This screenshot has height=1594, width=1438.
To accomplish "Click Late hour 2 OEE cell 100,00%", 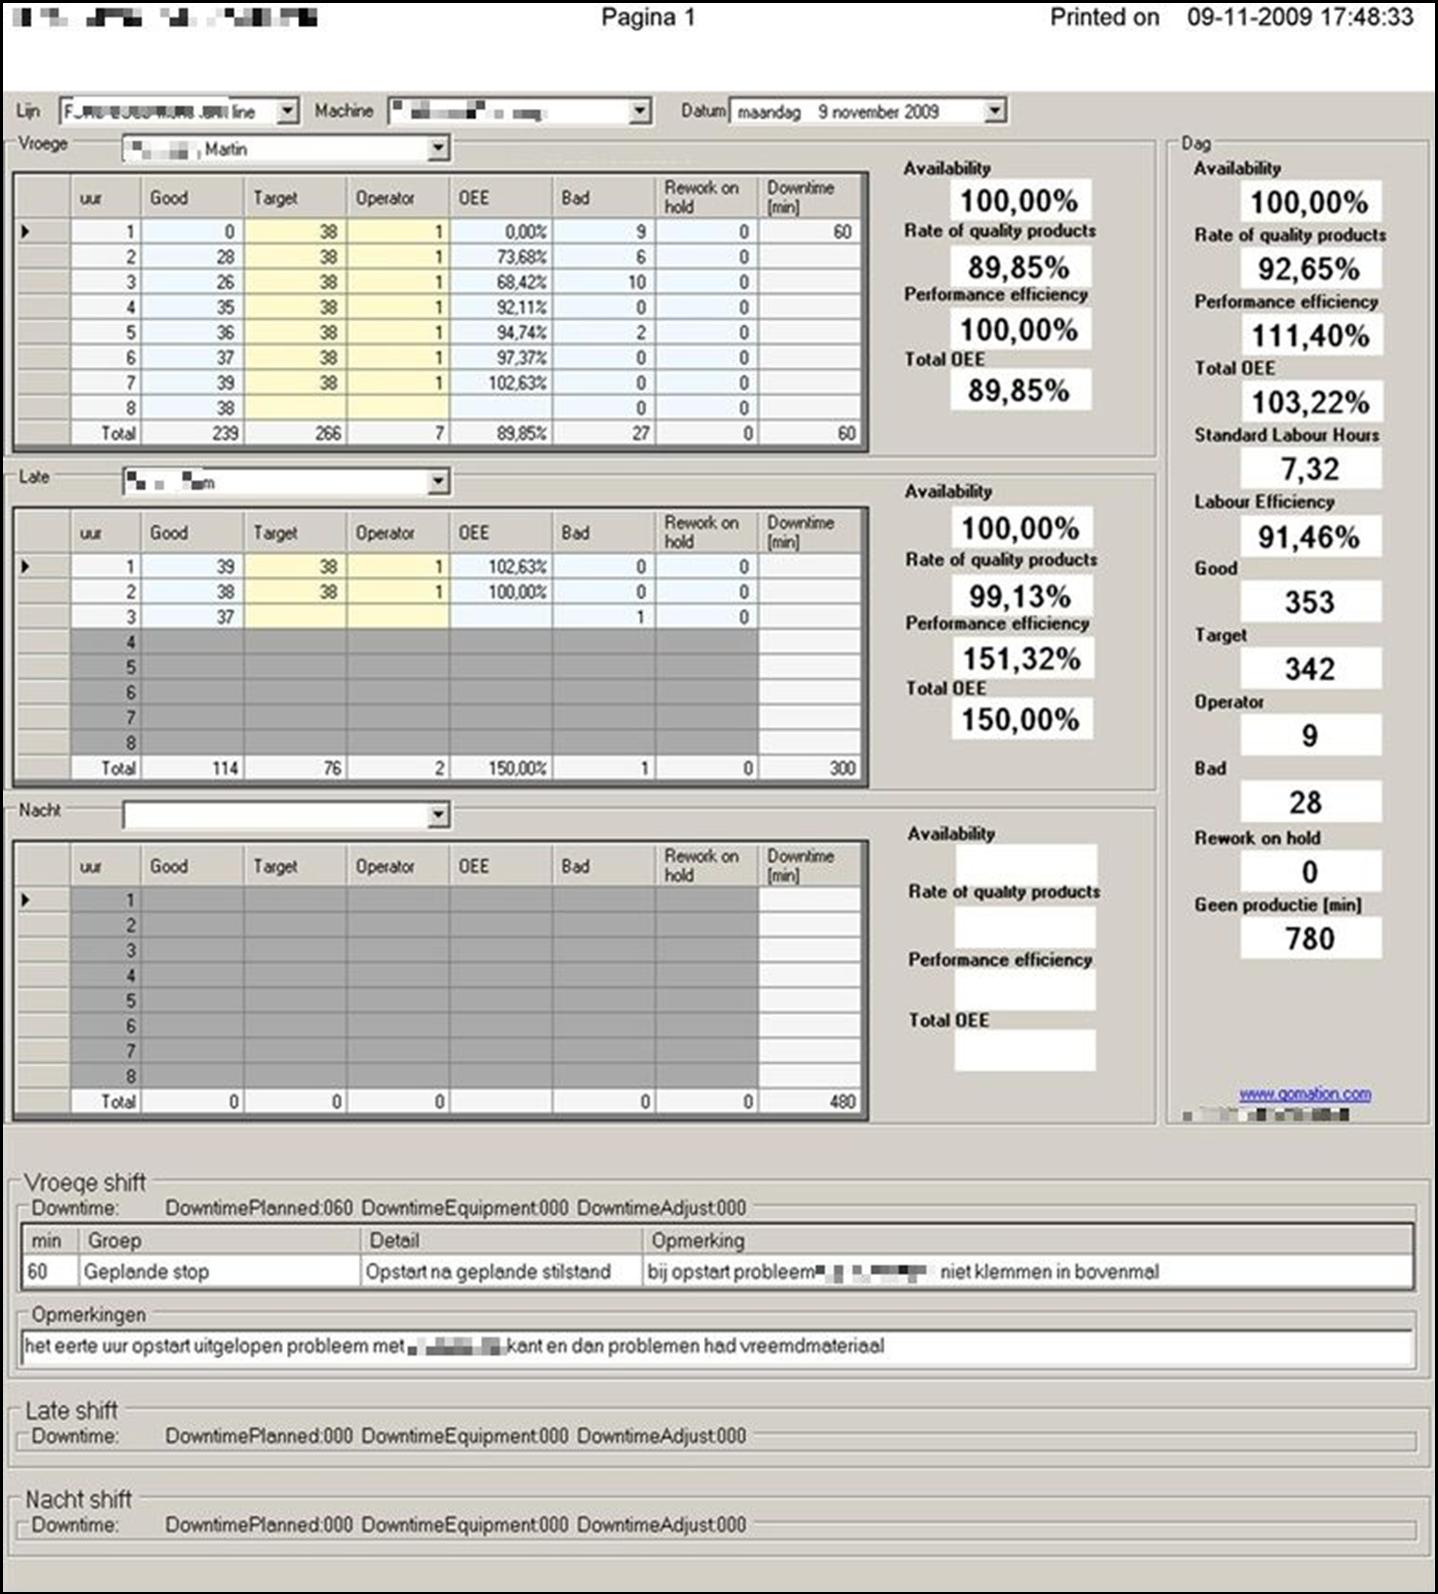I will click(500, 592).
